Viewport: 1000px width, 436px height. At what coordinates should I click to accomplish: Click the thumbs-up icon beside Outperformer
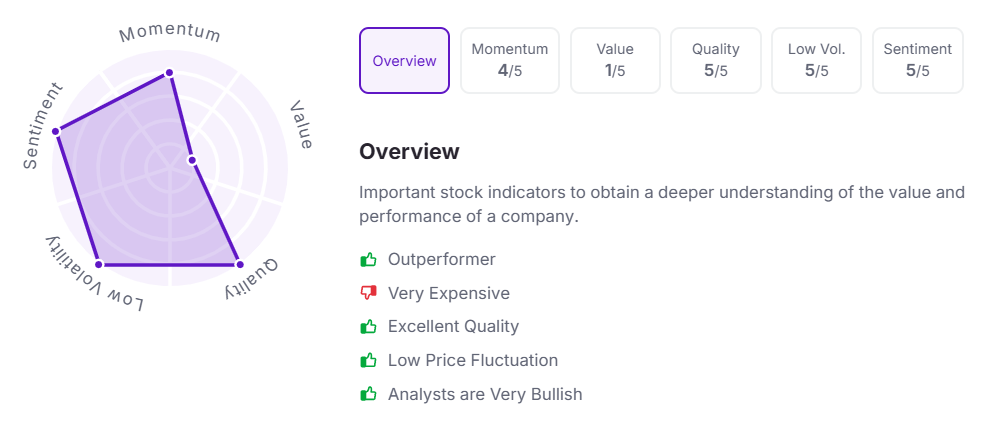pyautogui.click(x=368, y=260)
